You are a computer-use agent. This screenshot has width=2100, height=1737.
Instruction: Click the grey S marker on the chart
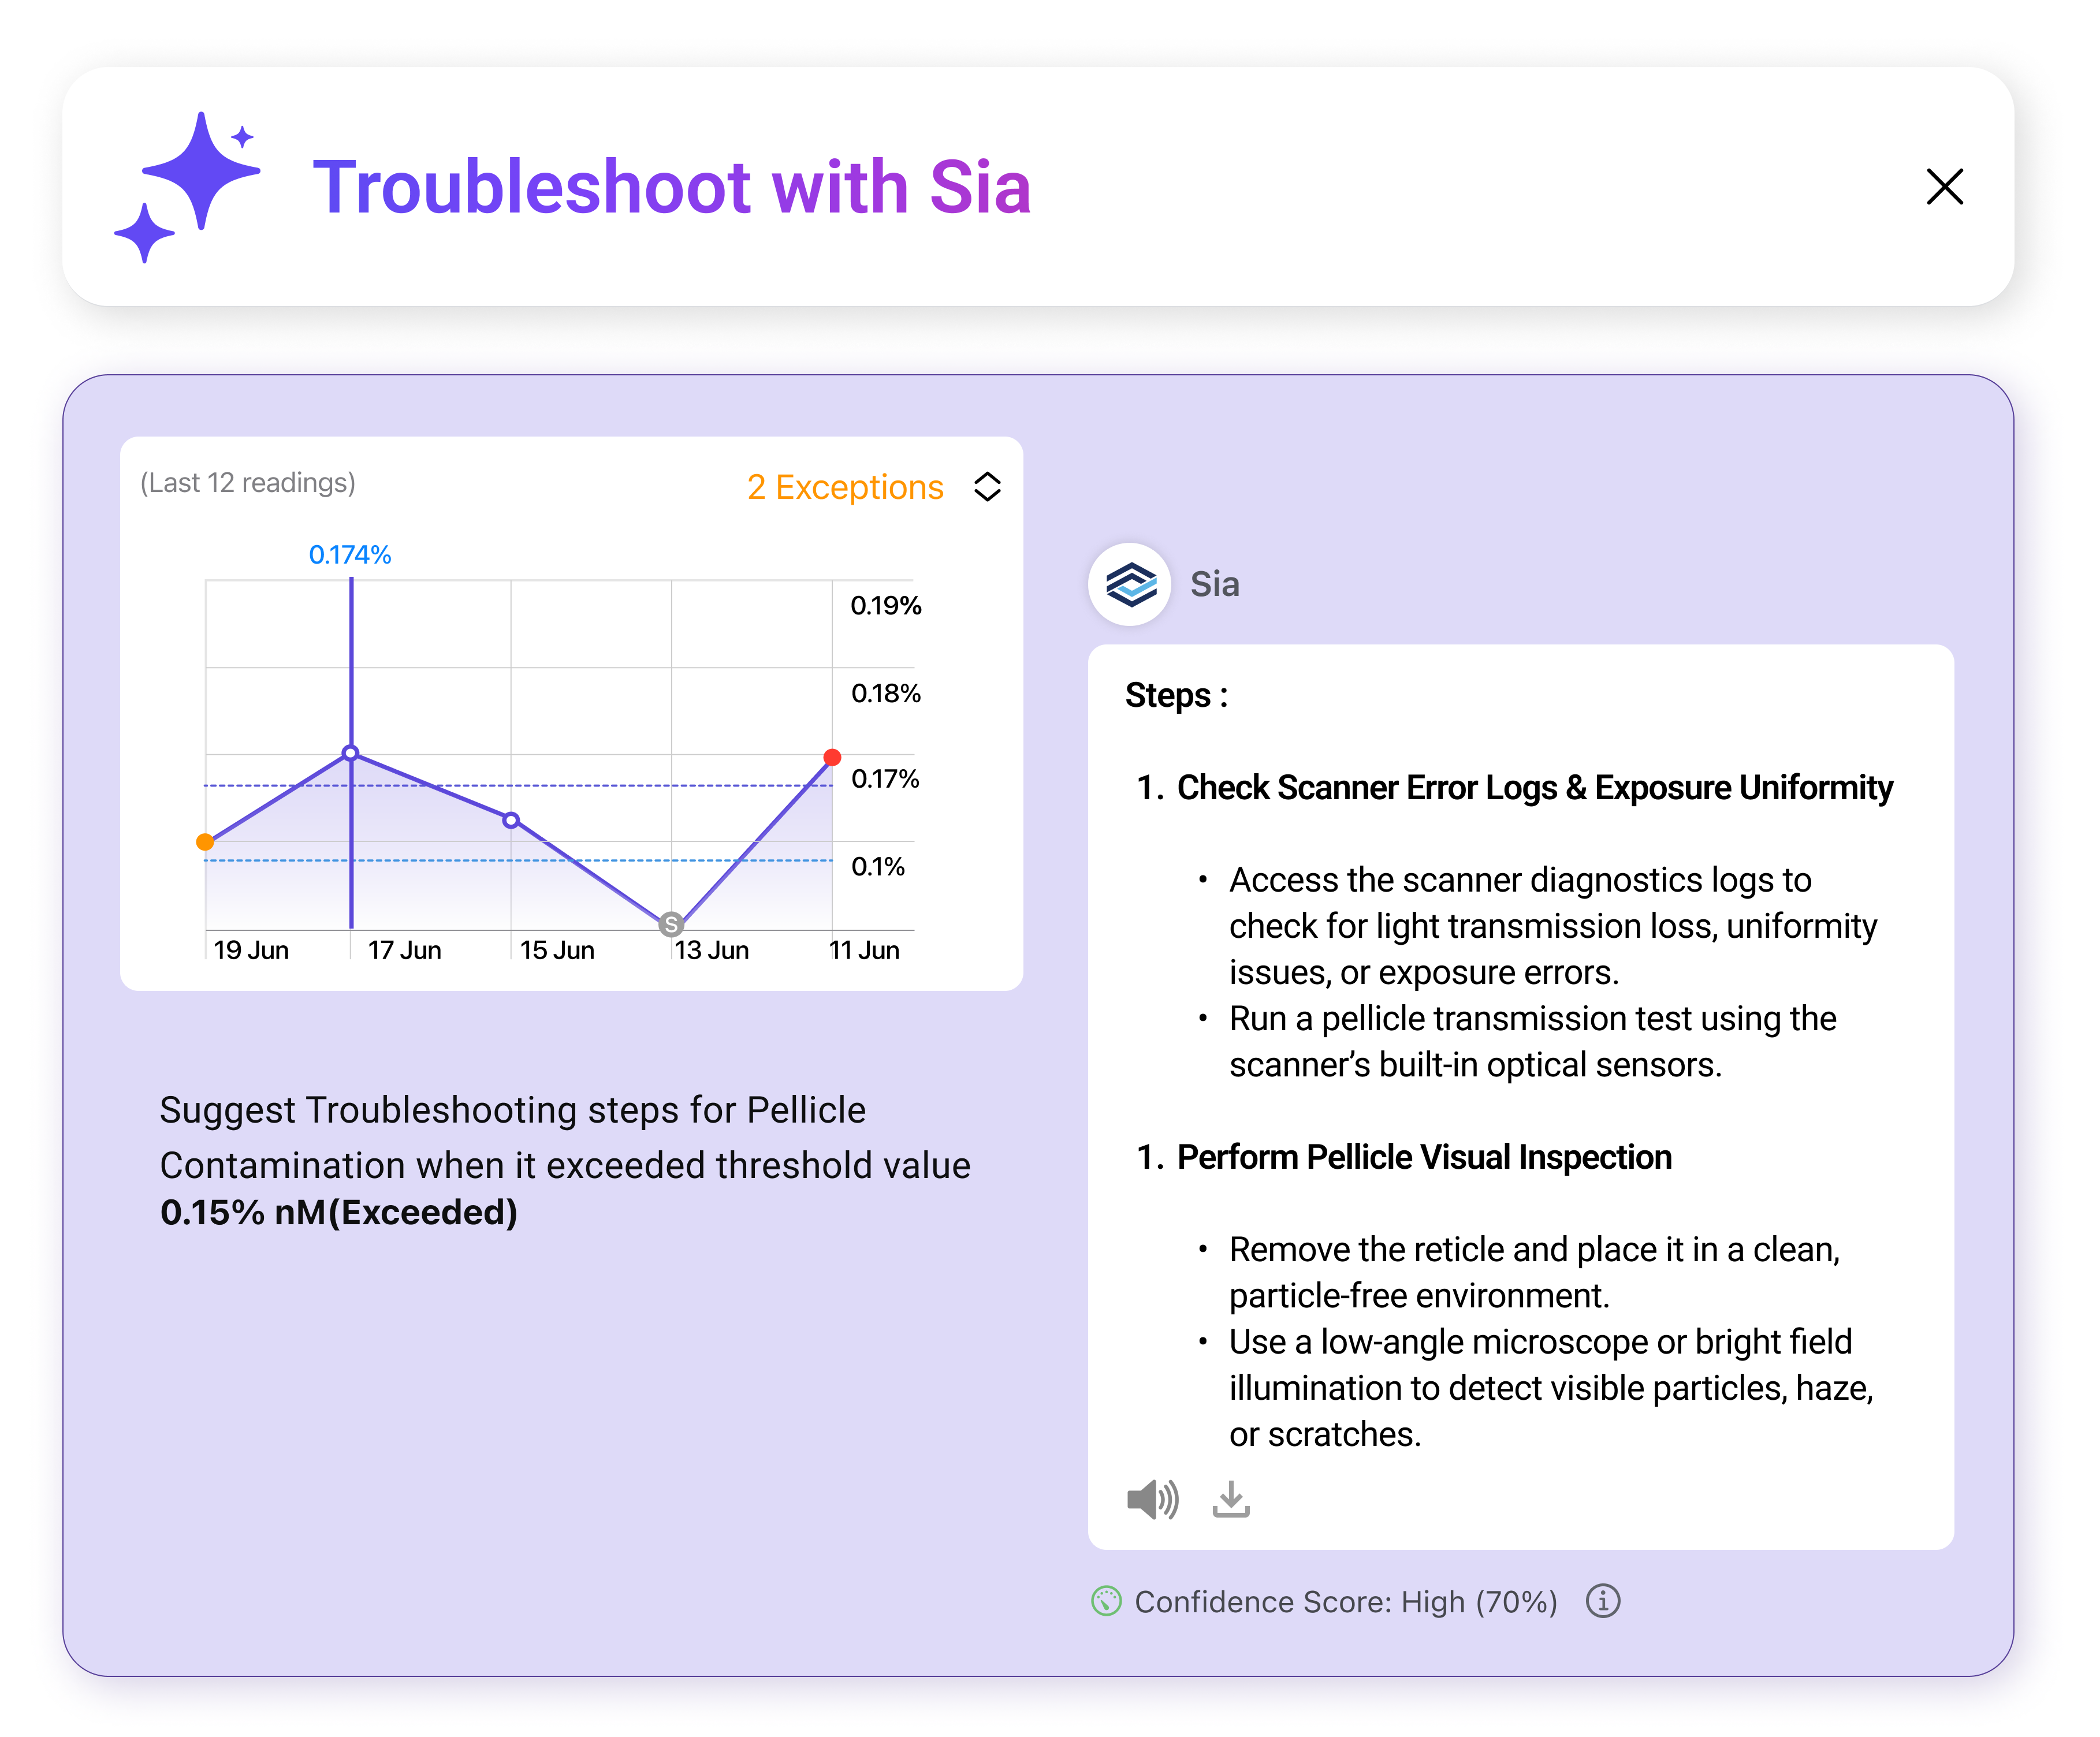[x=671, y=925]
